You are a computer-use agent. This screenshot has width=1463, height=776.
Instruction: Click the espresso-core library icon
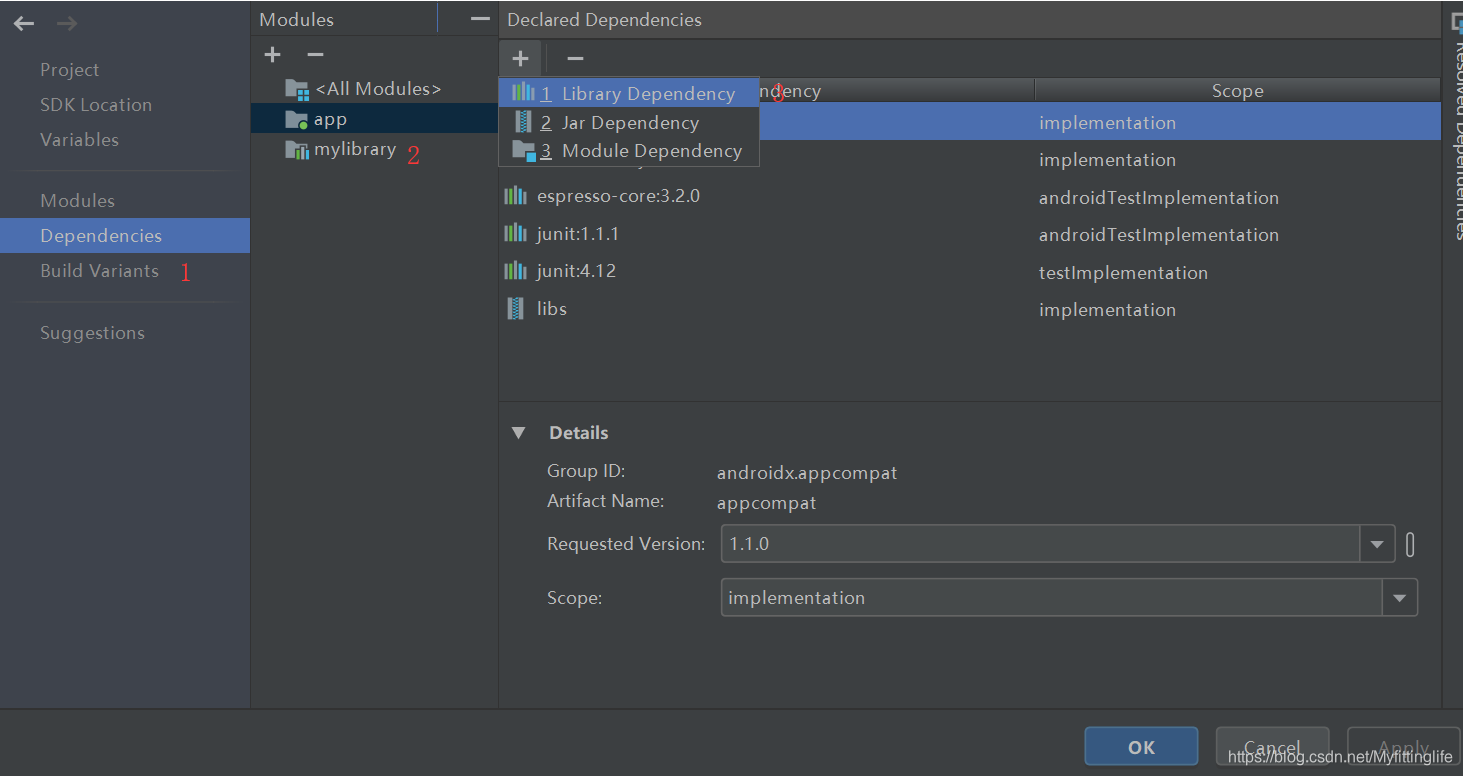point(516,196)
